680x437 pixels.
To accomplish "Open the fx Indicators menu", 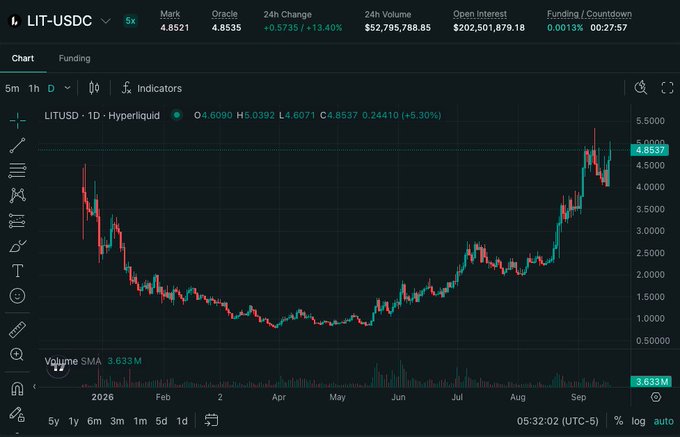I will click(151, 88).
